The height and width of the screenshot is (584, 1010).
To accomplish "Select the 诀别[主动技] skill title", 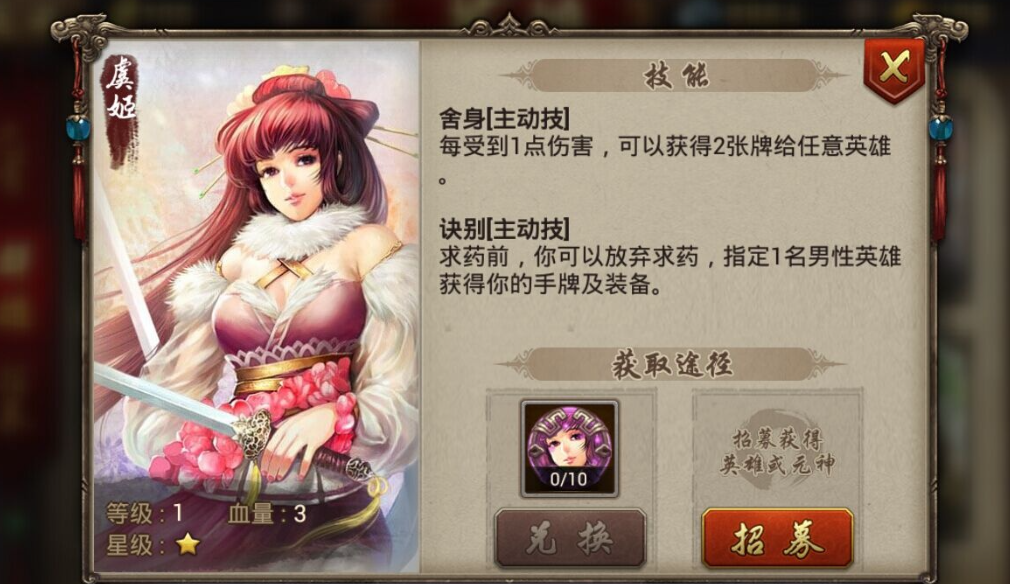I will point(504,229).
